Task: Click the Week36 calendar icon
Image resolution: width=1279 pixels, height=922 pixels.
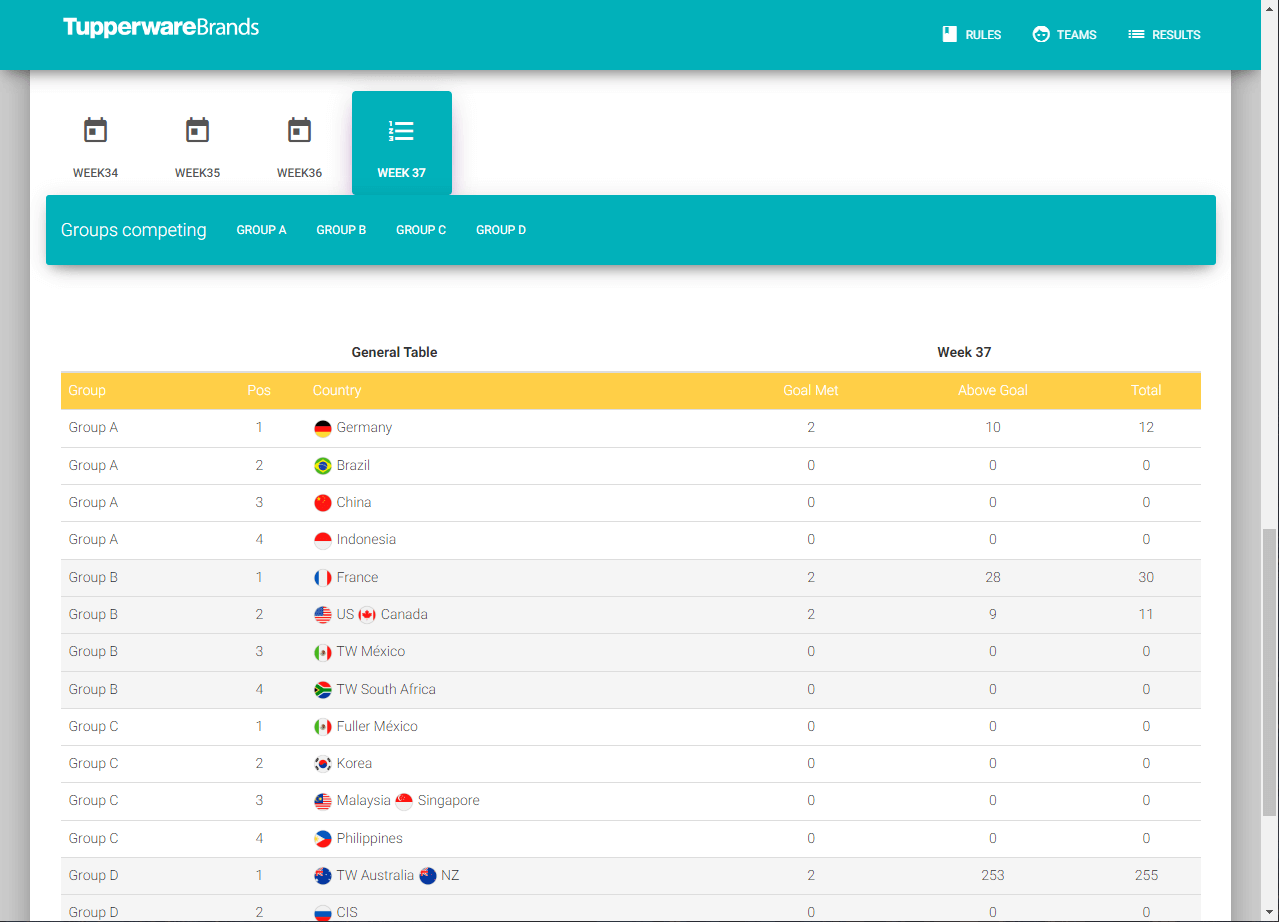Action: coord(300,130)
